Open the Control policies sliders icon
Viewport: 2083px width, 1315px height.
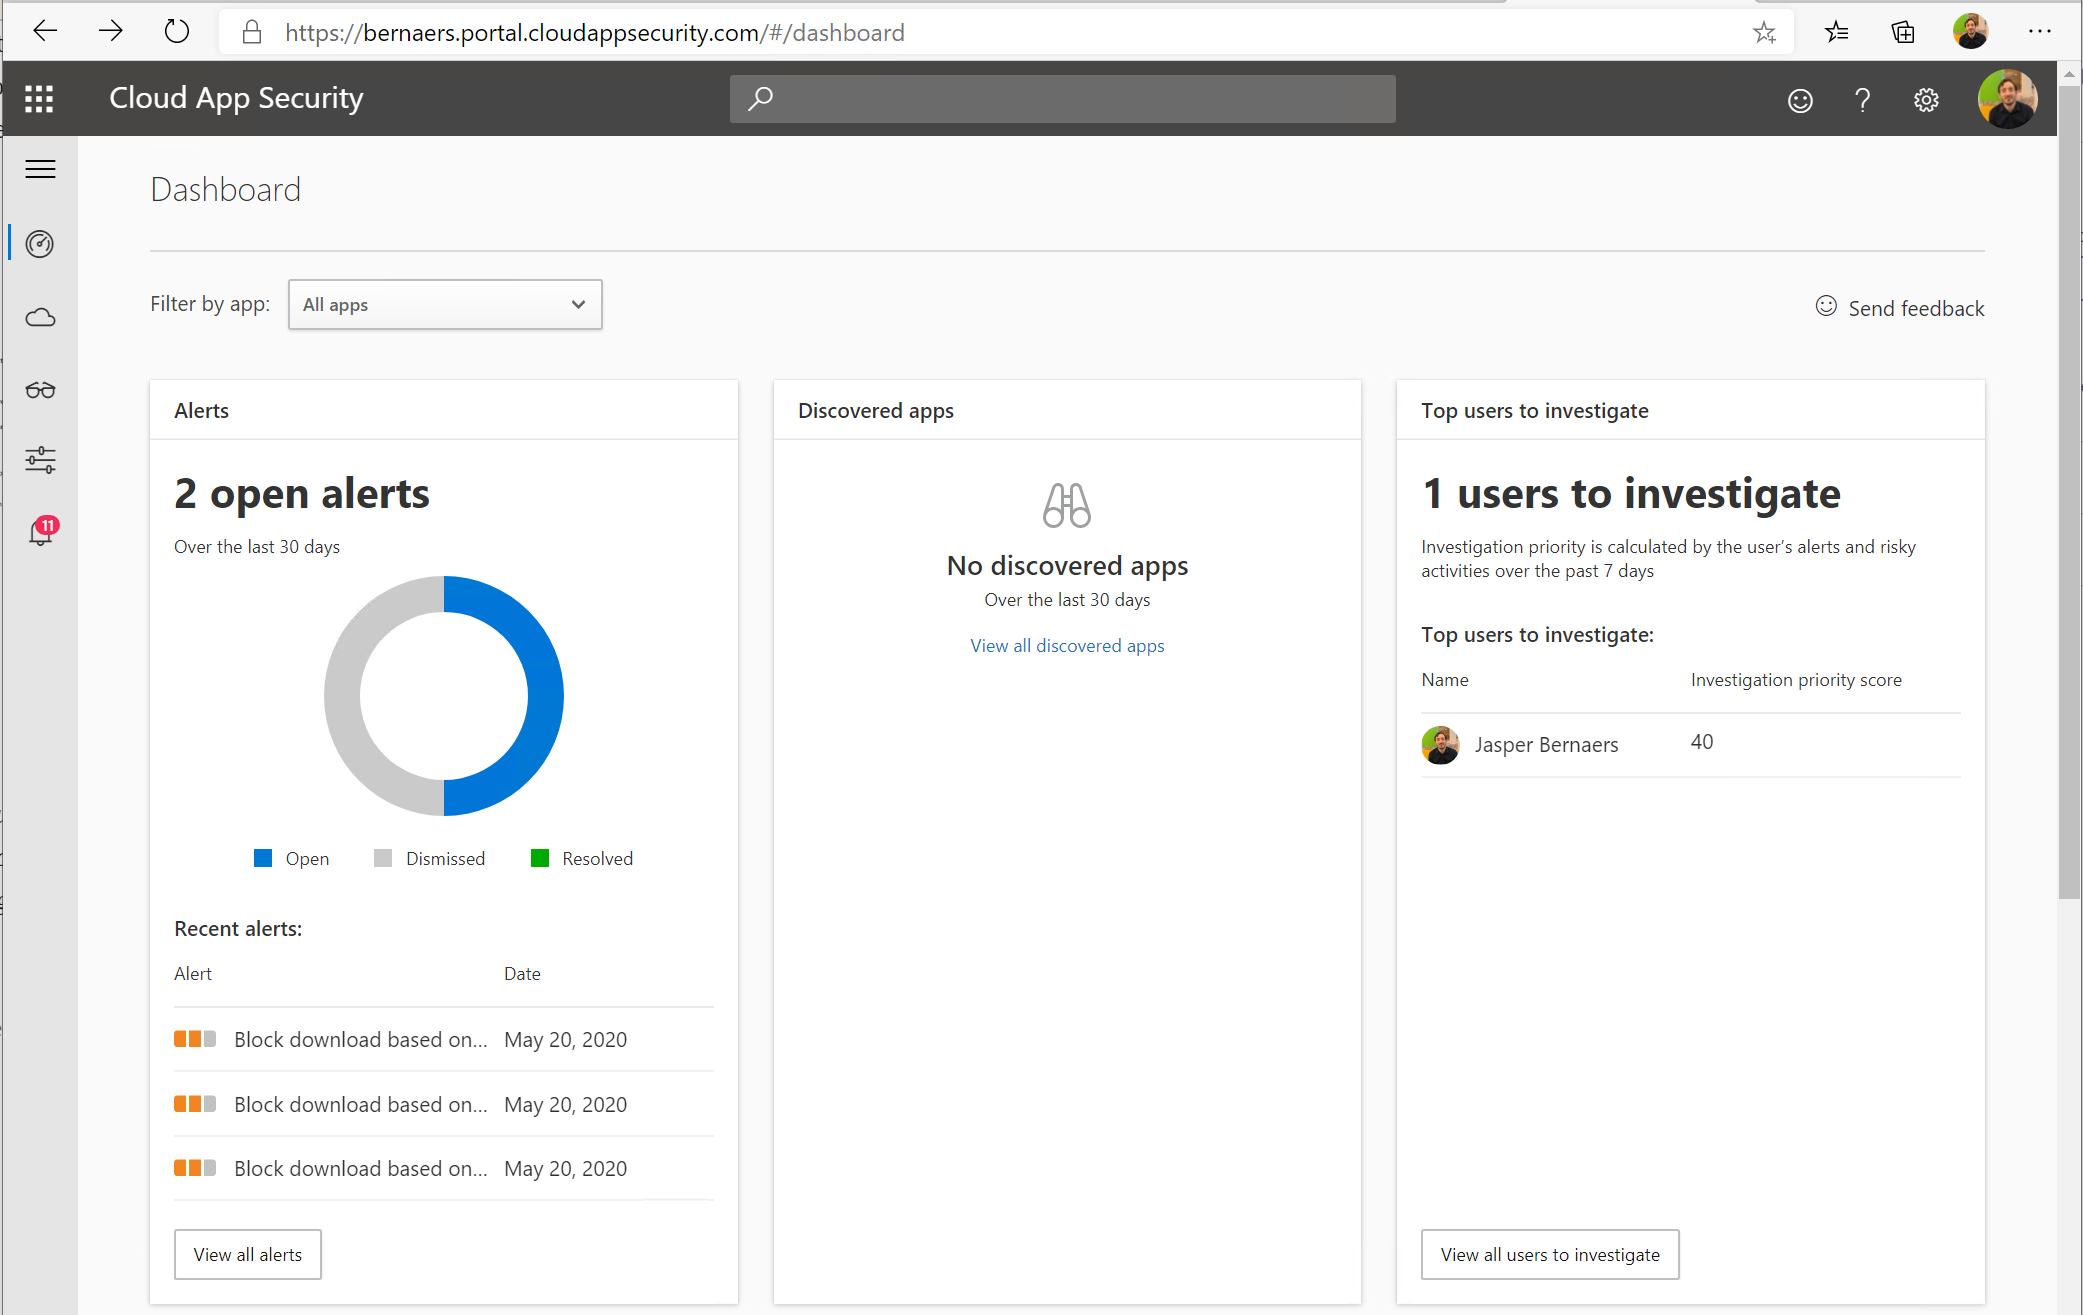tap(40, 459)
